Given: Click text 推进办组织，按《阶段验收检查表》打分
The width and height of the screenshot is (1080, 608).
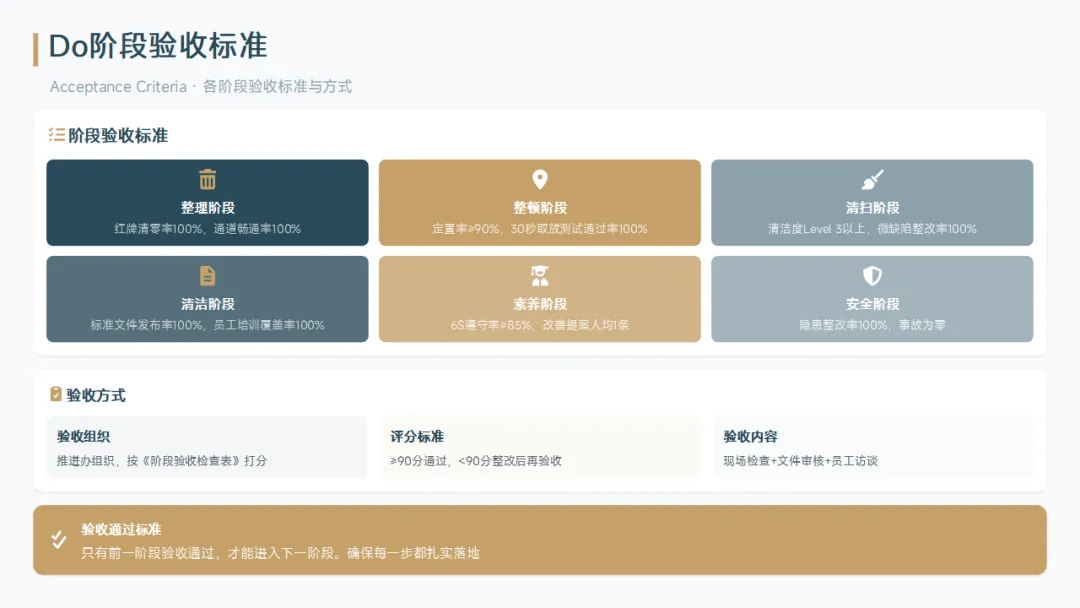Looking at the screenshot, I should (x=162, y=461).
